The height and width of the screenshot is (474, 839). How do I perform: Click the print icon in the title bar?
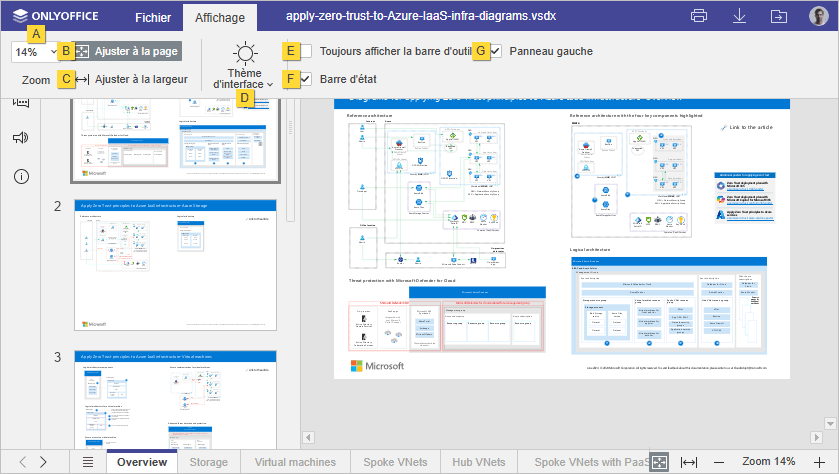click(x=699, y=16)
